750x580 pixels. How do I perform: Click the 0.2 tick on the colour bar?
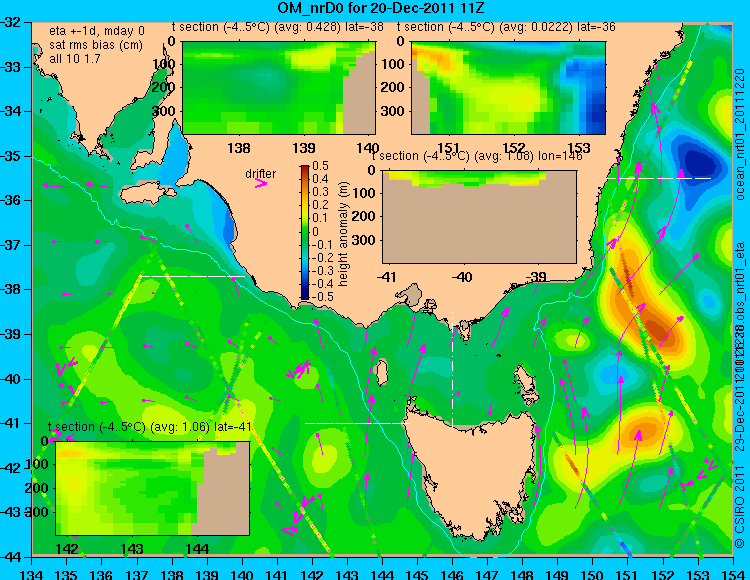point(320,205)
